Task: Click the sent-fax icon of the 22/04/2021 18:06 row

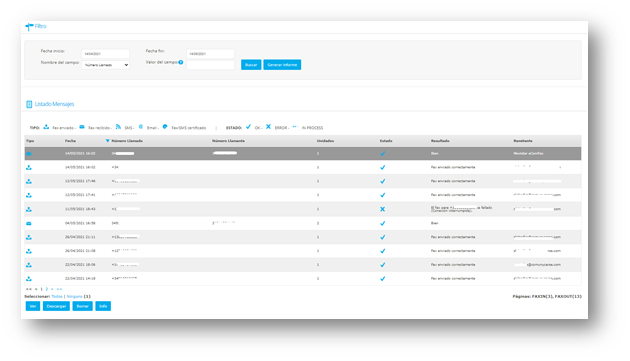Action: tap(29, 265)
